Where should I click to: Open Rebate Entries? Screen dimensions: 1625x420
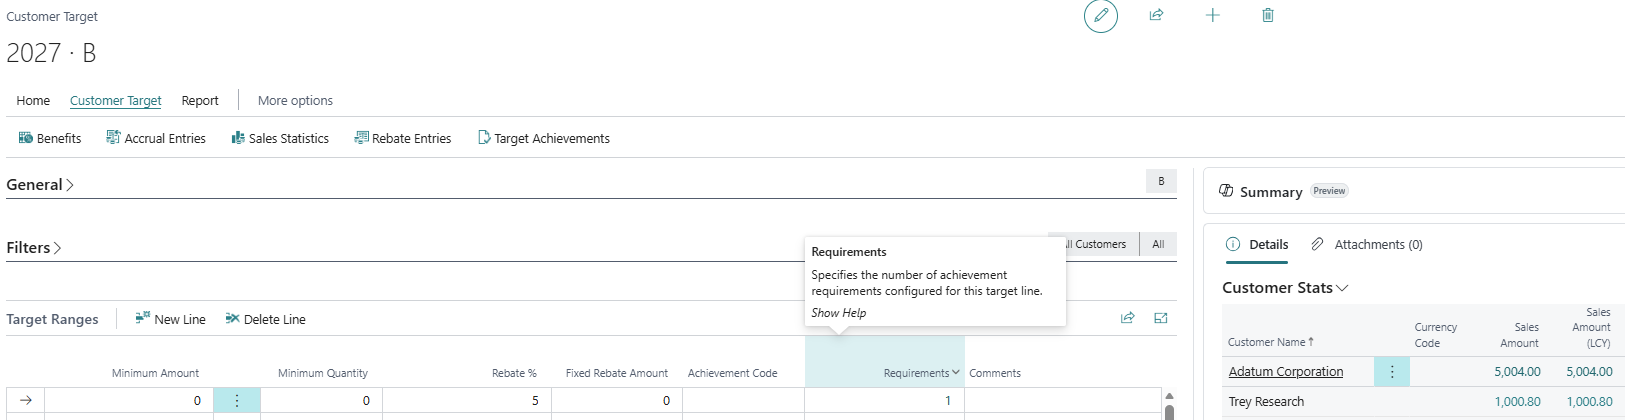point(403,138)
